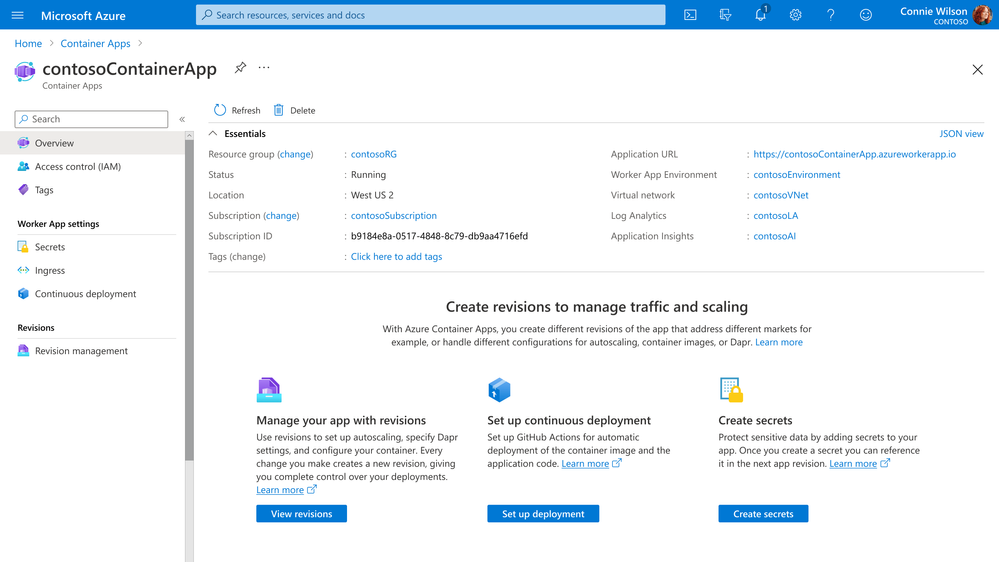The height and width of the screenshot is (562, 999).
Task: Open contosoLA Log Analytics
Action: [x=775, y=215]
